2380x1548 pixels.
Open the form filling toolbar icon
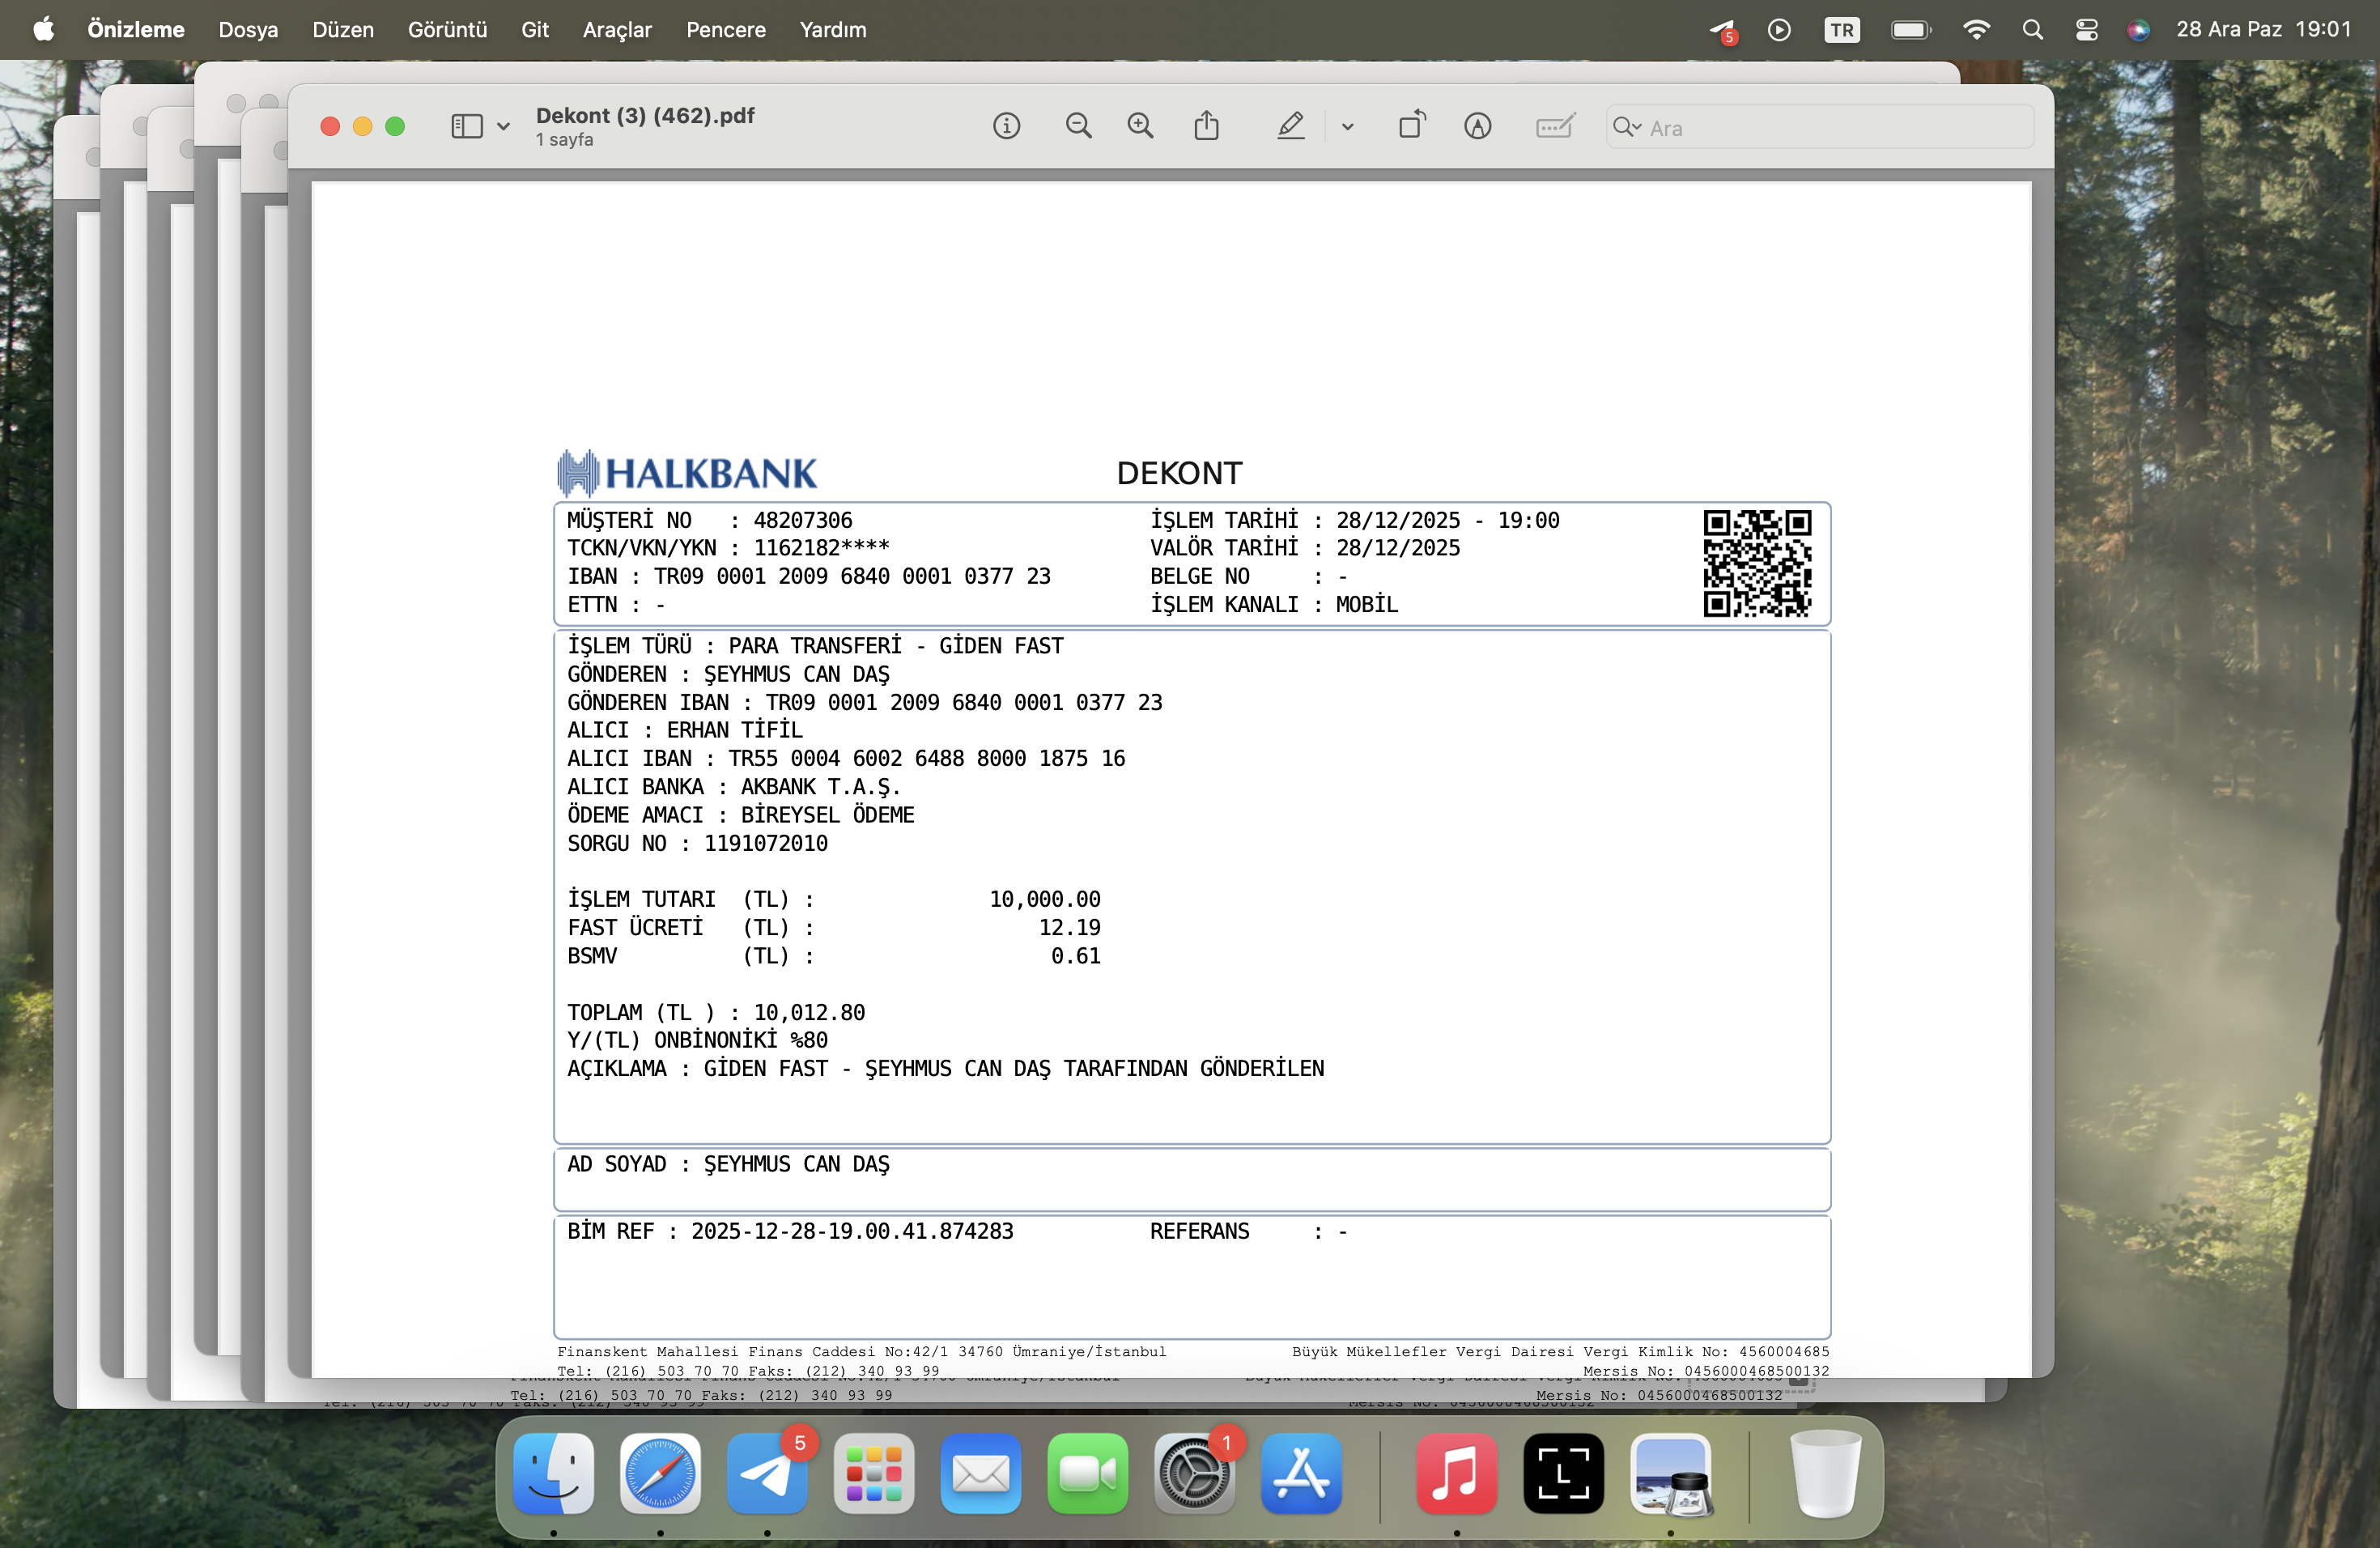pyautogui.click(x=1555, y=126)
